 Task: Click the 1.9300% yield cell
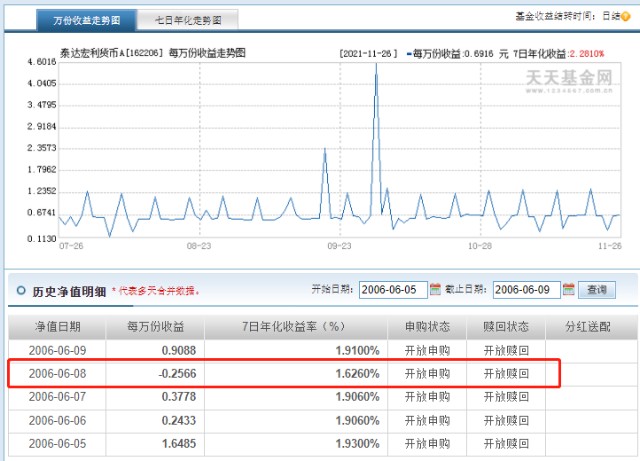[358, 444]
